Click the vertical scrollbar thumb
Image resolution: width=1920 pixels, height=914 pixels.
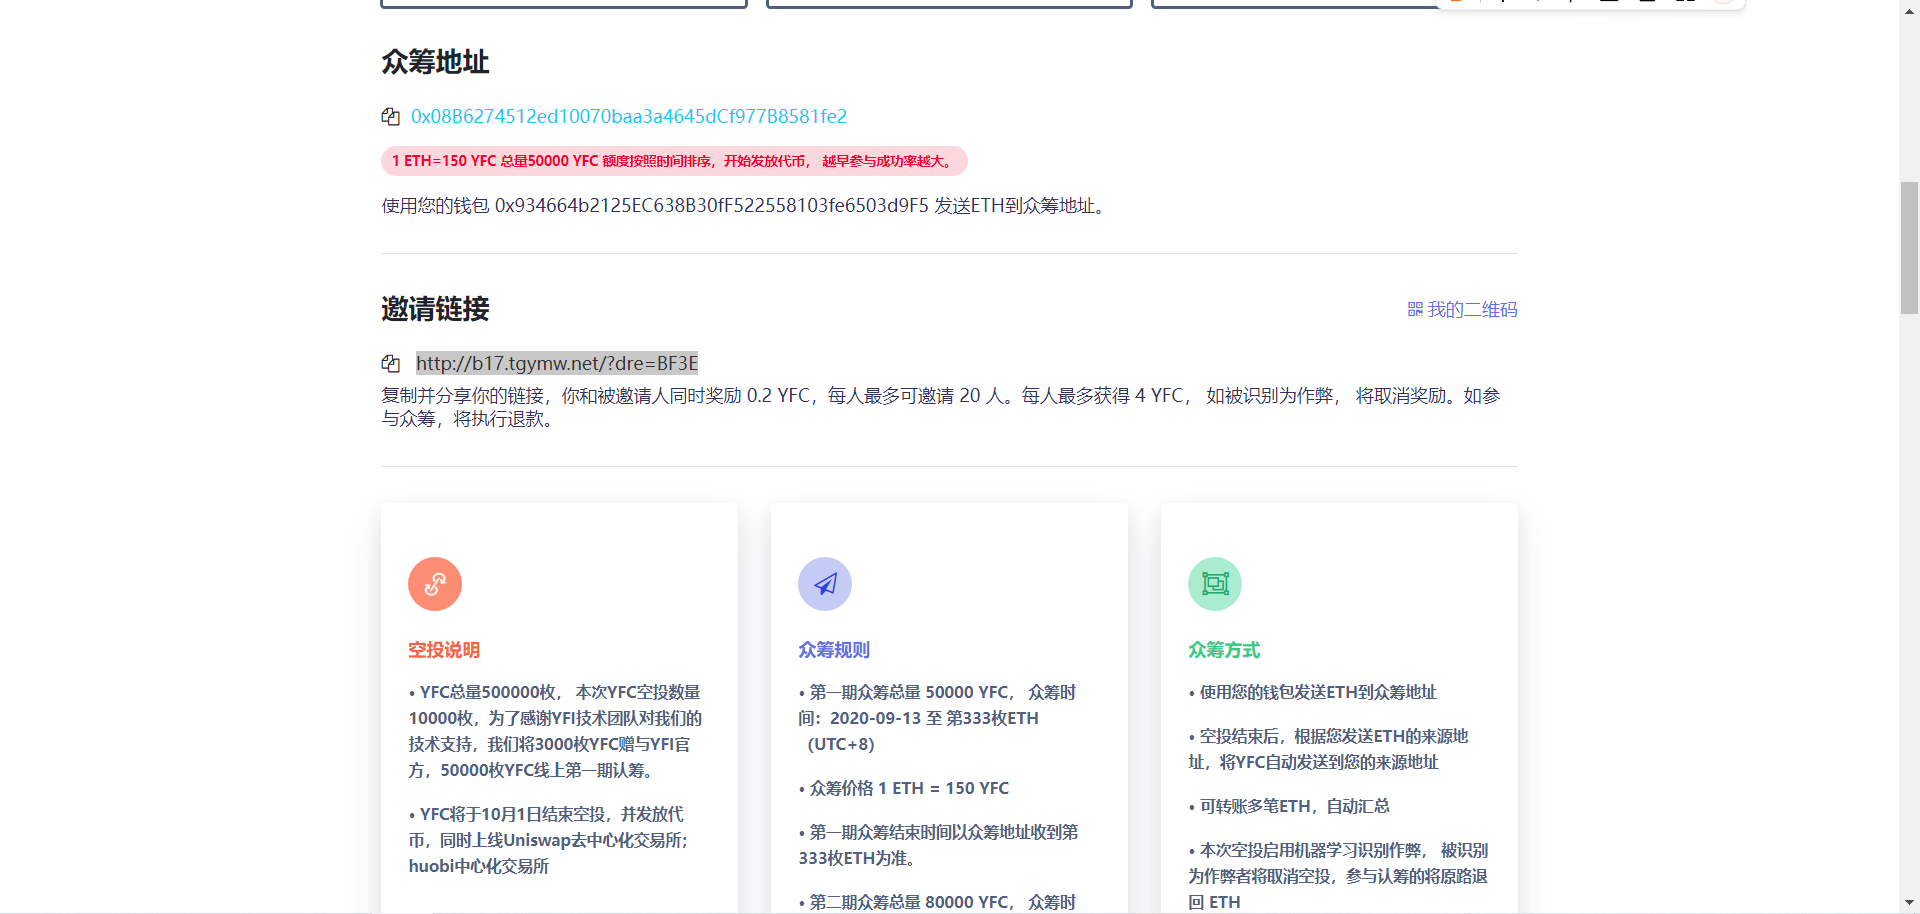pos(1909,248)
